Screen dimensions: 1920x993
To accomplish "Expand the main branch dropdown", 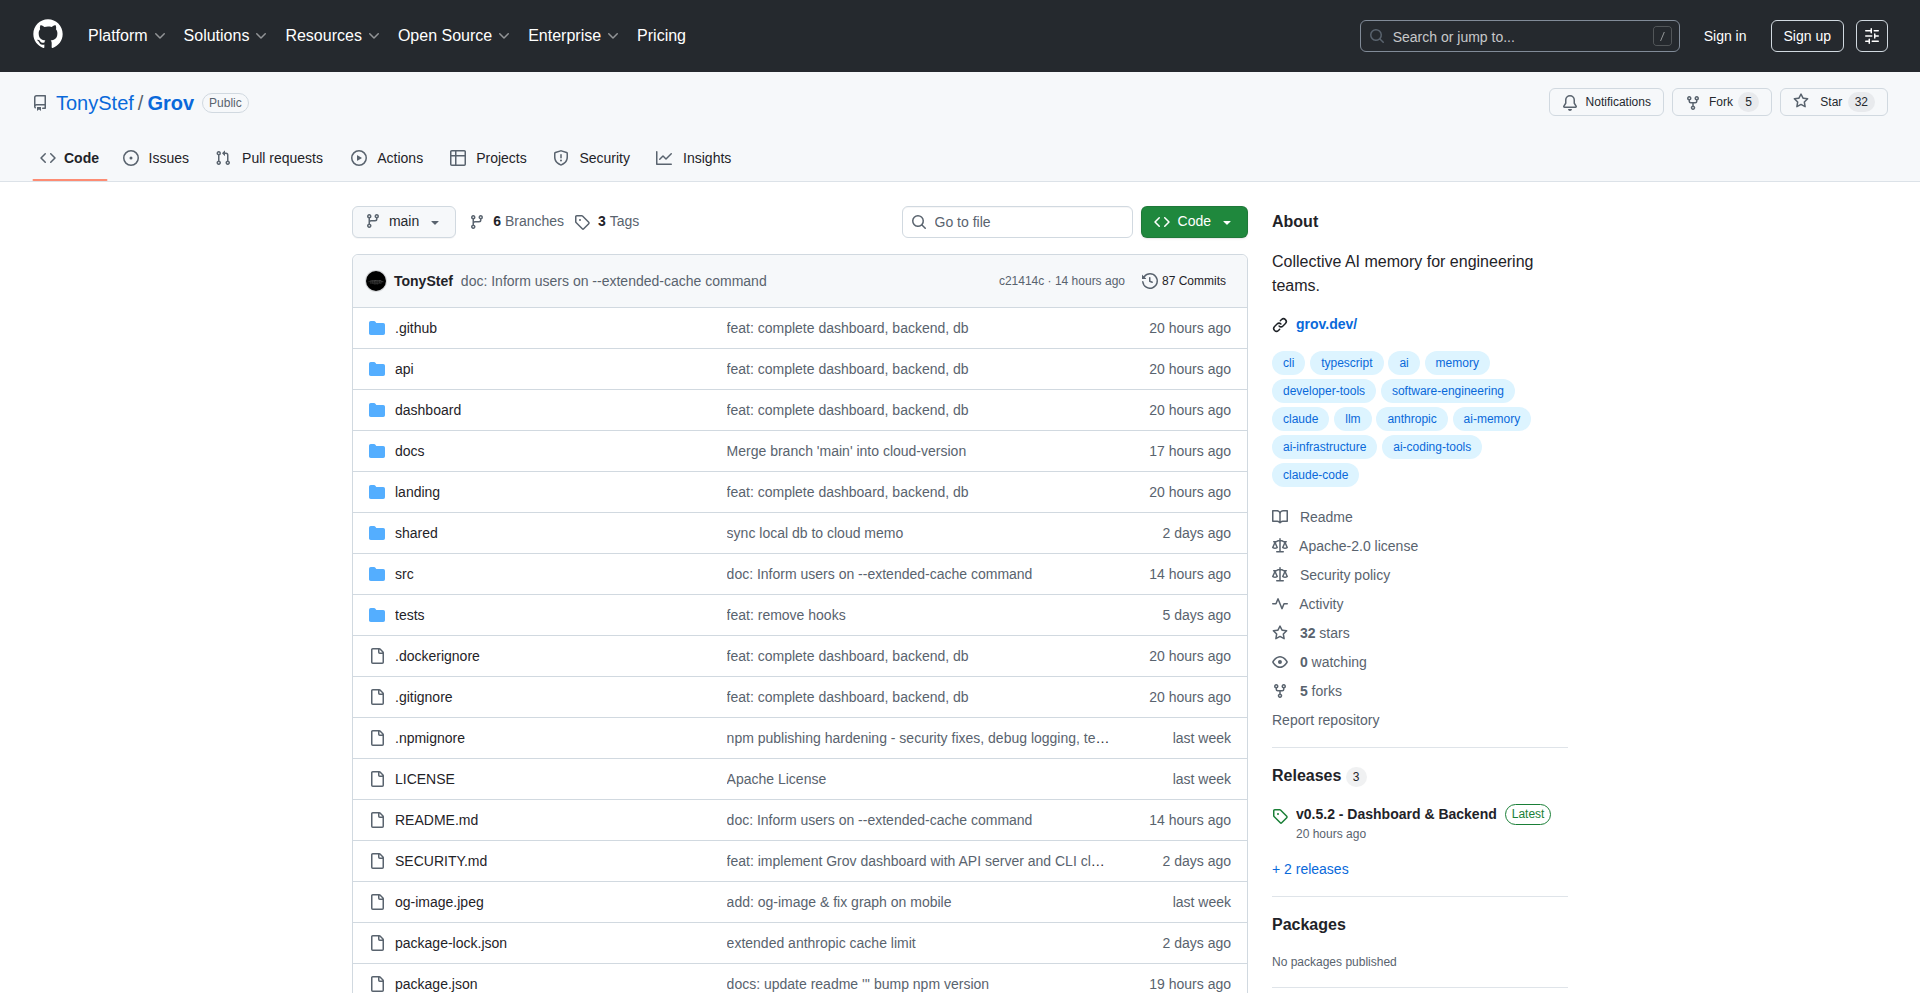I will (x=403, y=222).
